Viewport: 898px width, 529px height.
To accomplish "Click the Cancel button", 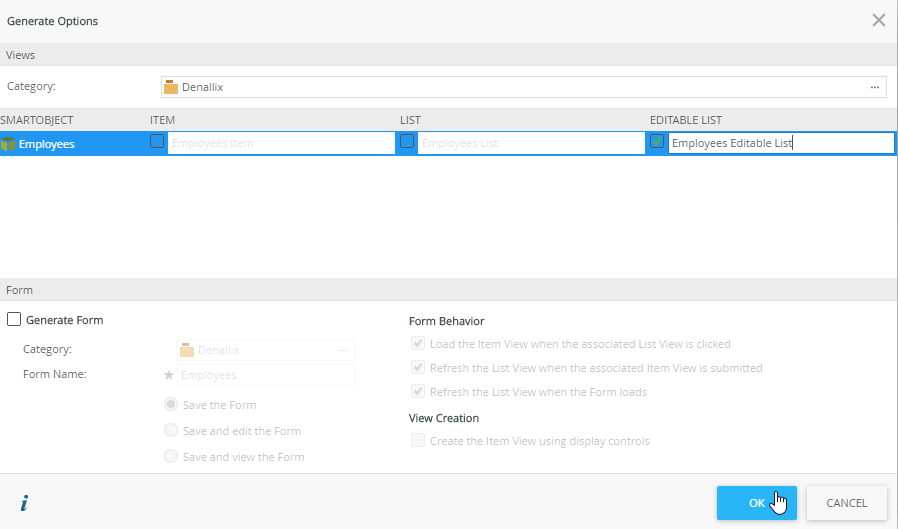I will [x=846, y=503].
